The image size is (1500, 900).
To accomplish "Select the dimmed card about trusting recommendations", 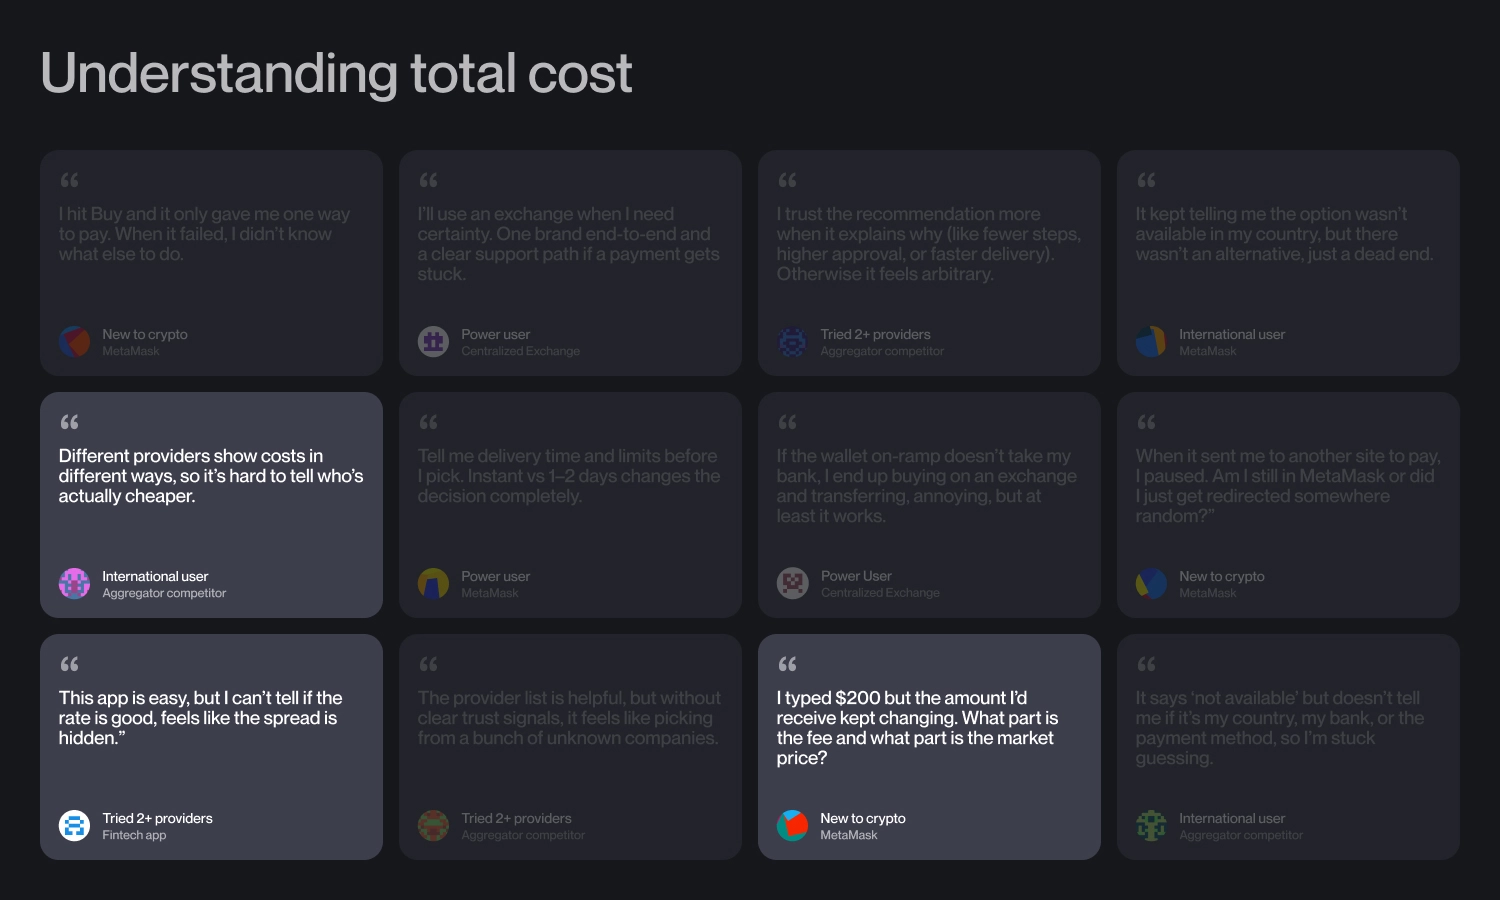I will coord(929,263).
